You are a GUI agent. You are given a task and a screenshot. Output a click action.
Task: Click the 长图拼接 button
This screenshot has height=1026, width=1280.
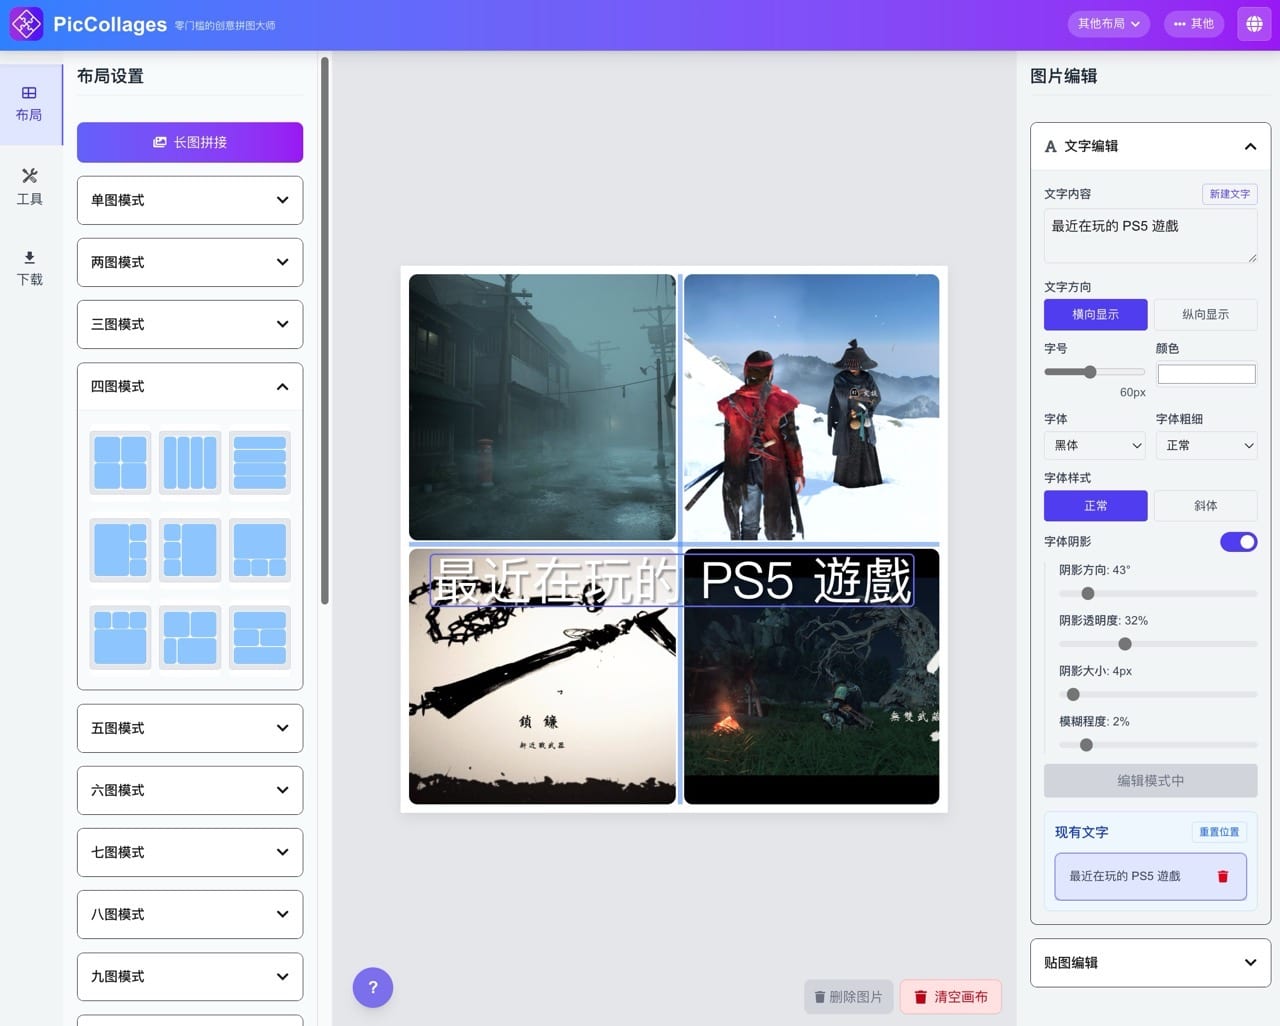point(189,142)
